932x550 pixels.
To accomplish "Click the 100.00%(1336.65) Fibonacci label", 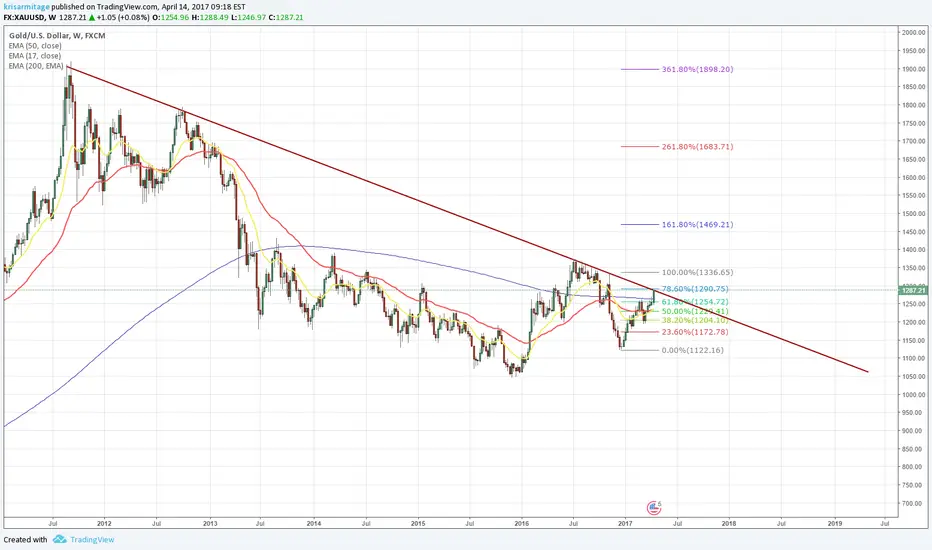I will [x=697, y=272].
